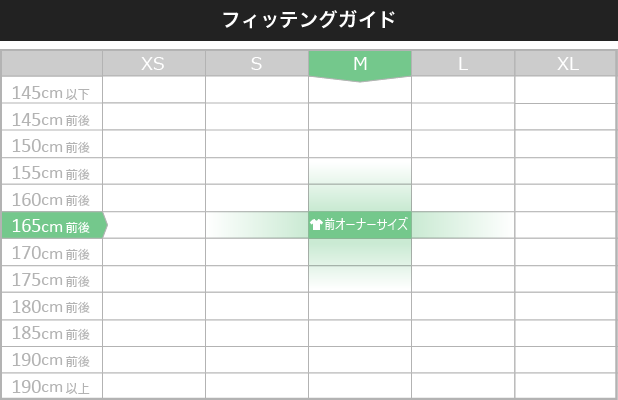Select the L size column header

point(463,64)
